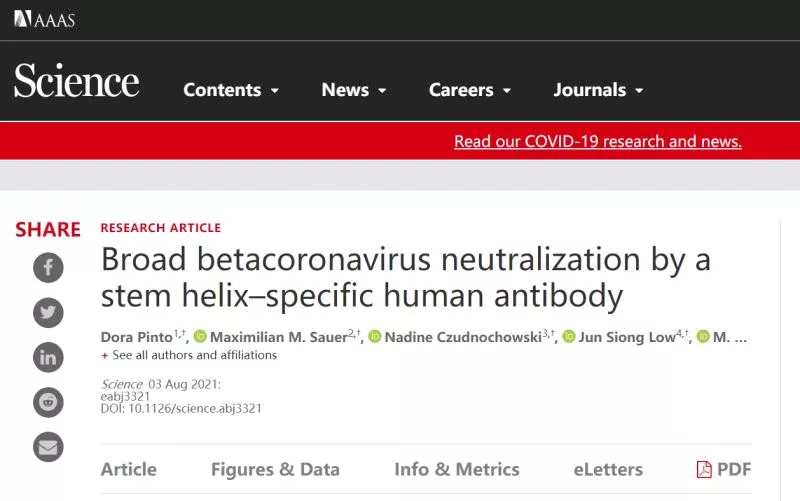Share article on Reddit

pos(48,402)
